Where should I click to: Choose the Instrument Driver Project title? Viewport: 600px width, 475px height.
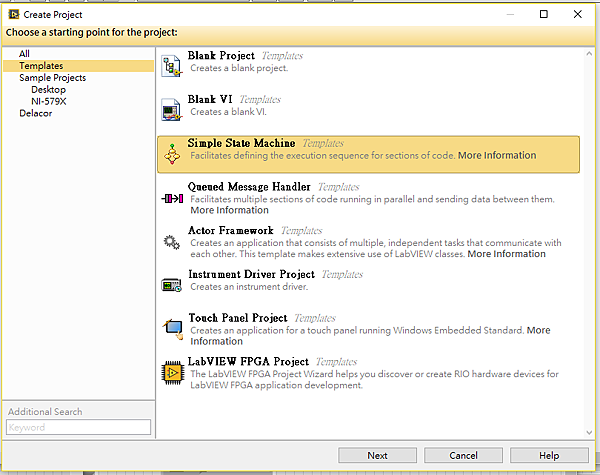point(251,274)
